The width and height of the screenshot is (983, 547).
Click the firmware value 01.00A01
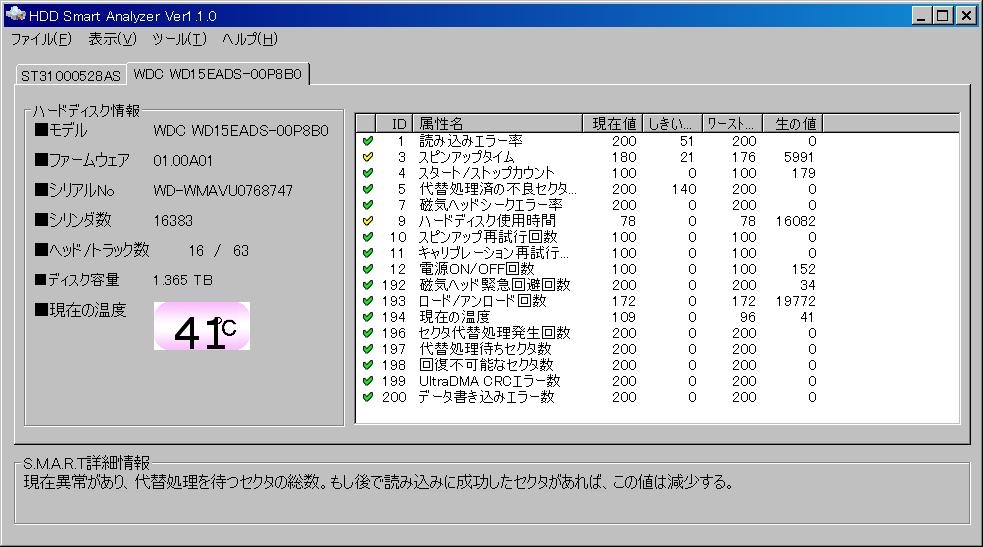click(183, 161)
